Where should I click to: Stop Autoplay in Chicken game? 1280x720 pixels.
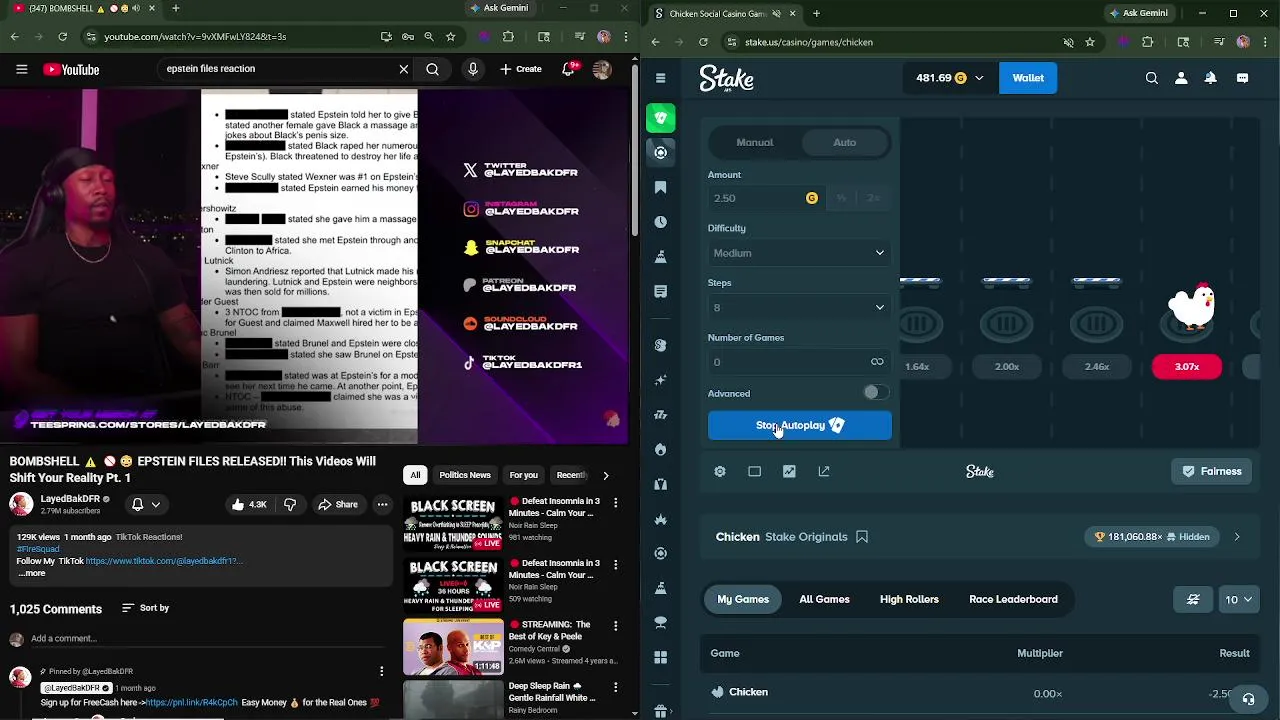pos(799,425)
